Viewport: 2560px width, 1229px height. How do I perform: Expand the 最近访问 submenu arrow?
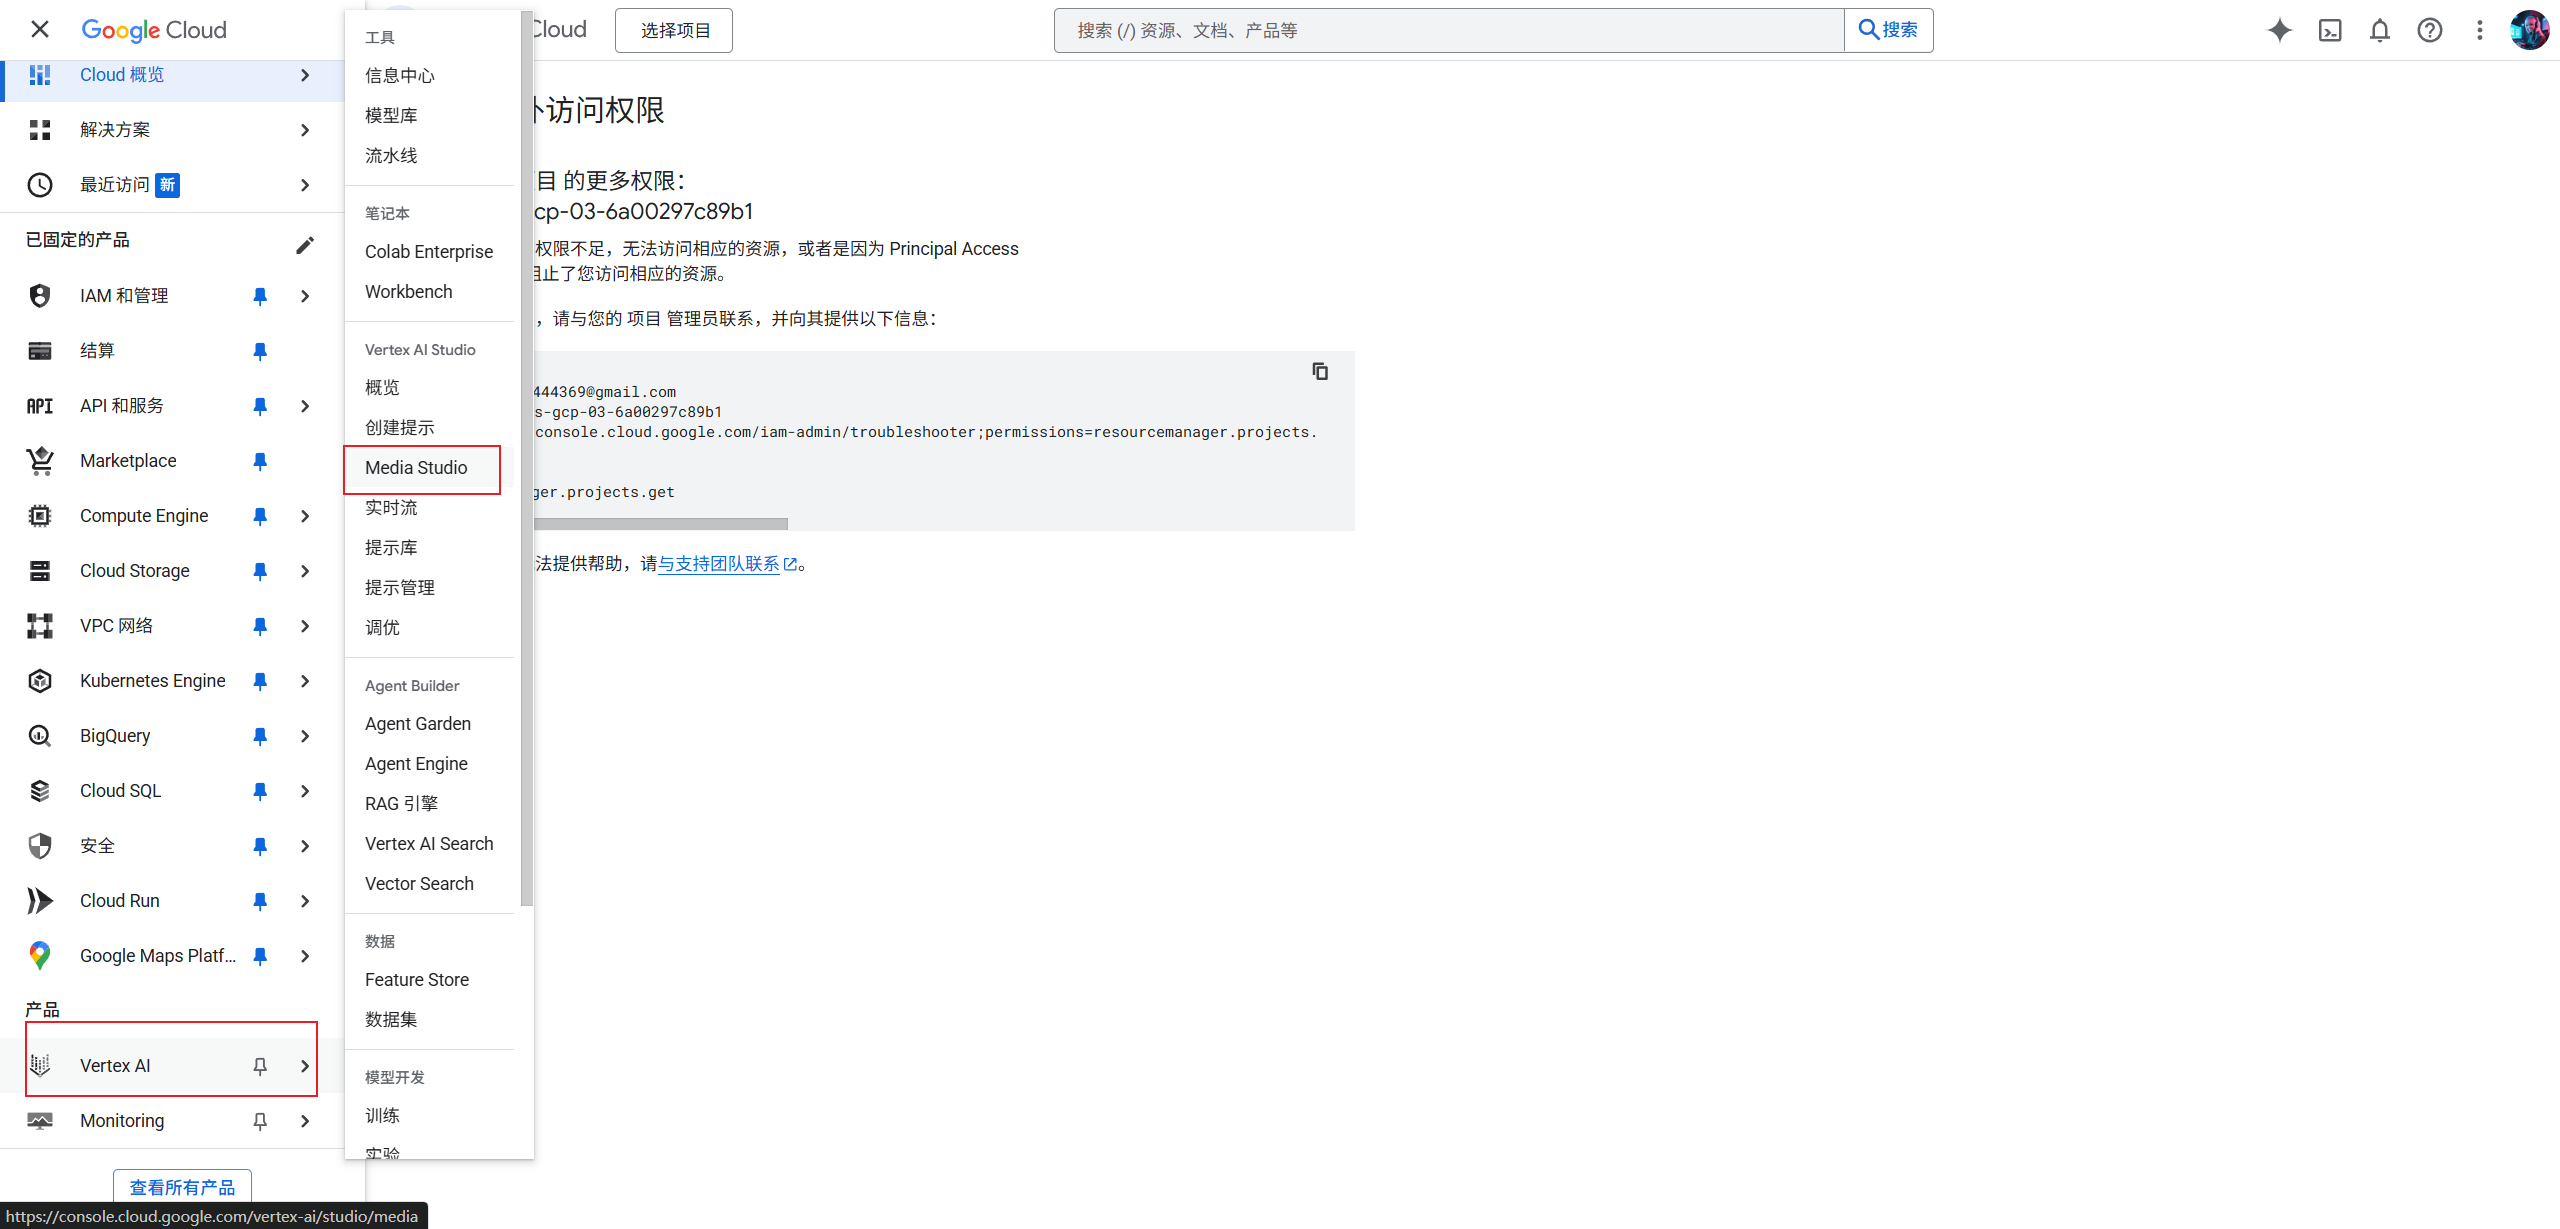tap(305, 185)
